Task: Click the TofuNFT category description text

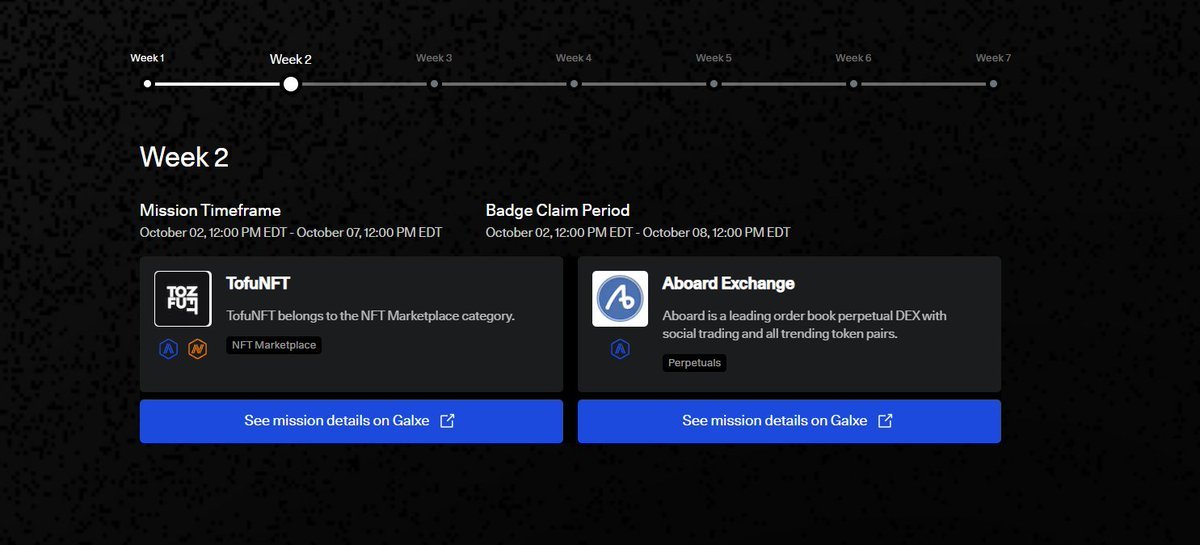Action: point(370,316)
